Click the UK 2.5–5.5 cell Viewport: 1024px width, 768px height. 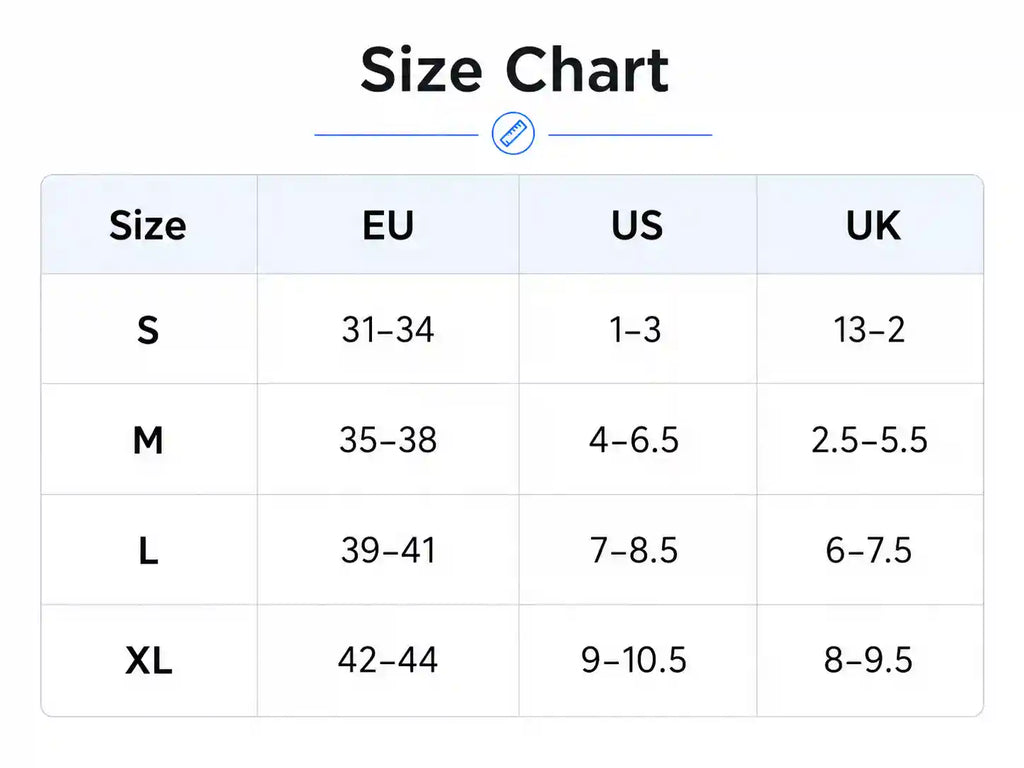click(x=869, y=440)
